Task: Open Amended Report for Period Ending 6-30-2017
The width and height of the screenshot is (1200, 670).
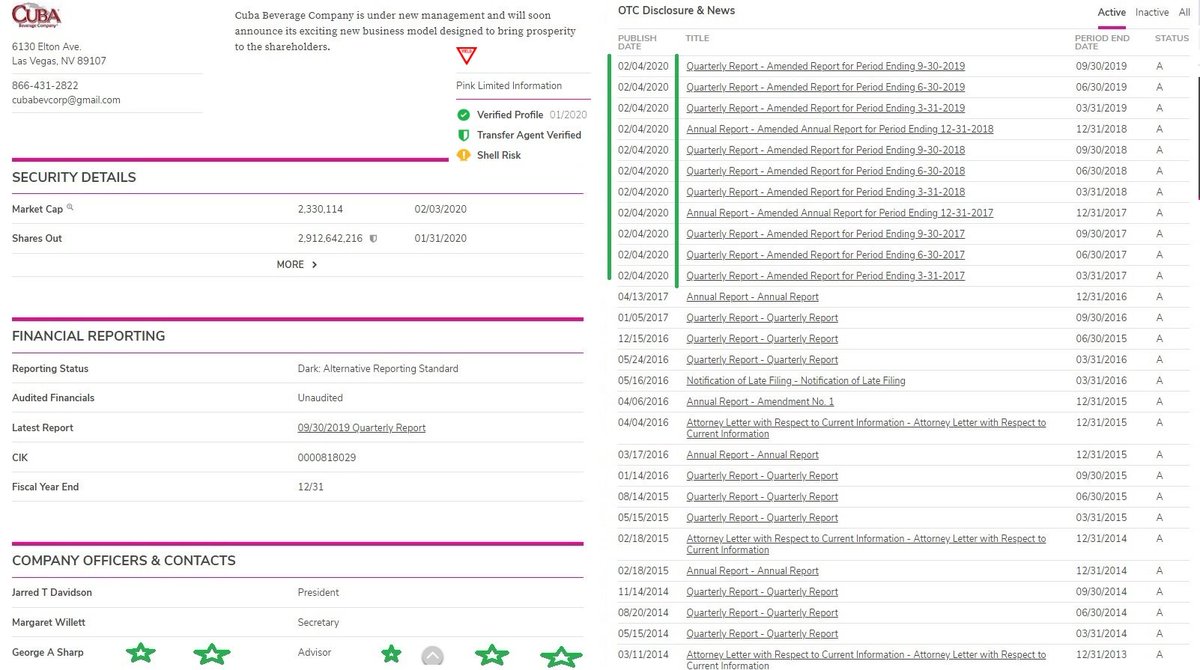Action: pos(825,255)
